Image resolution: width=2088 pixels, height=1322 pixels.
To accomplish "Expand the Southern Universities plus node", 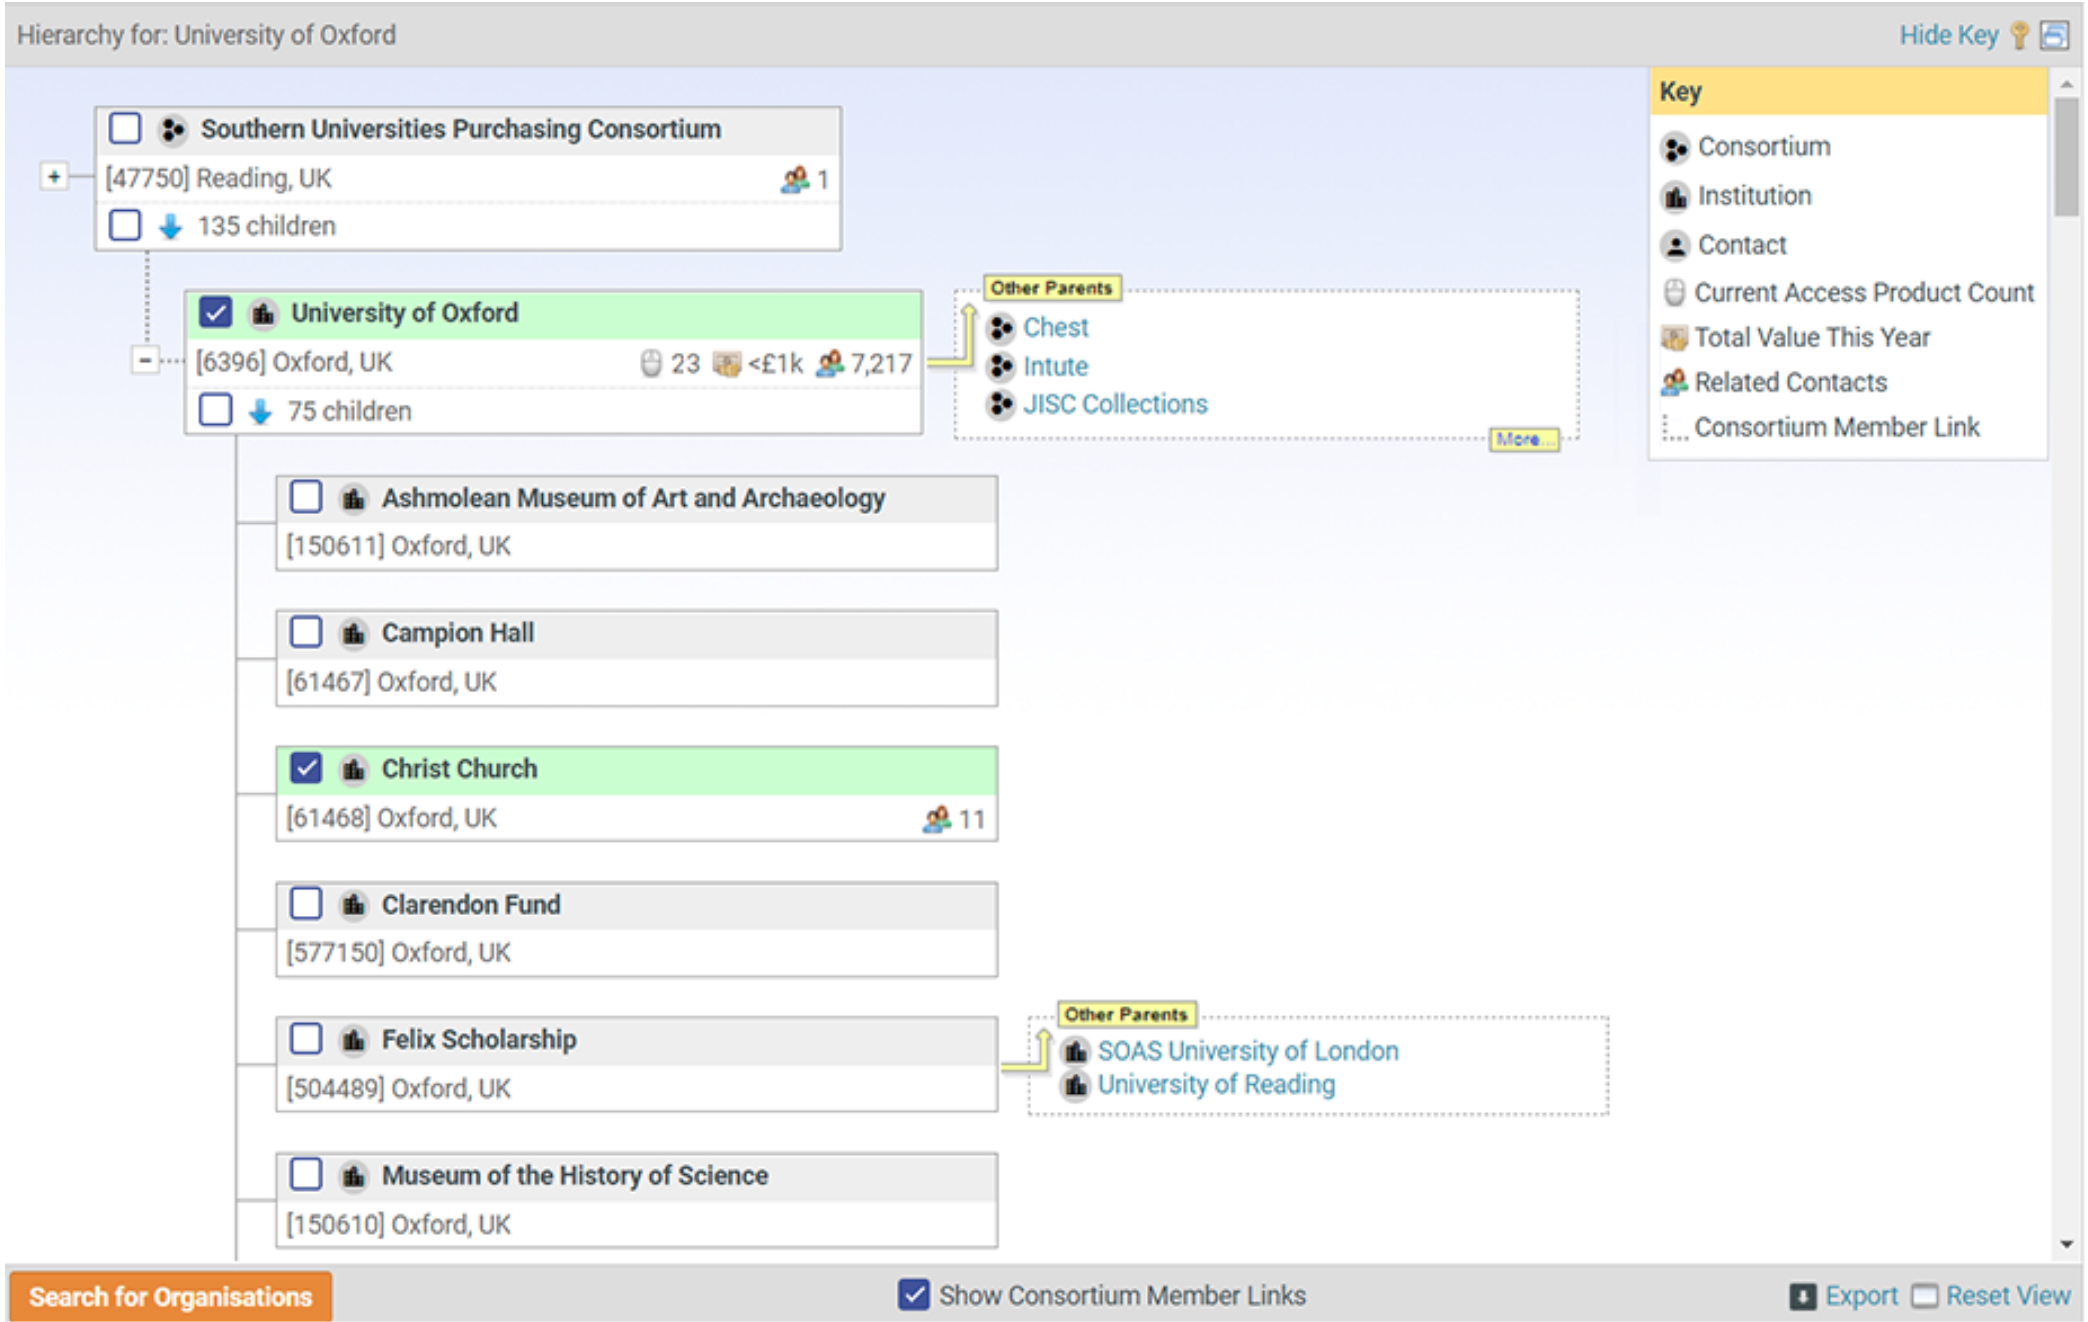I will click(54, 176).
